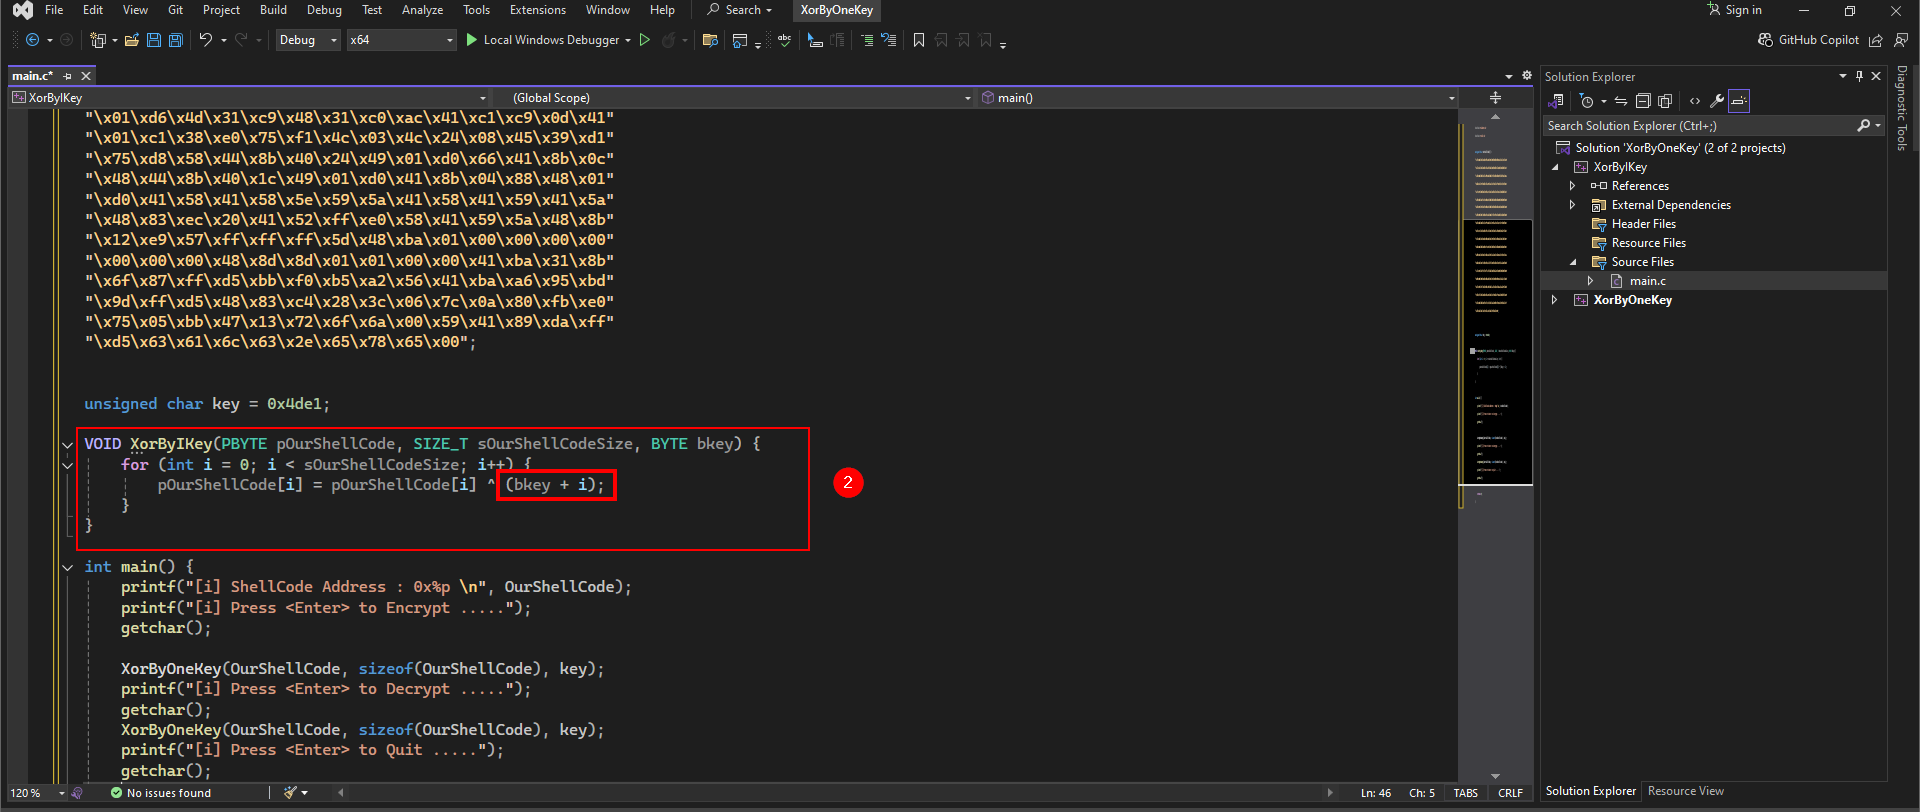Switch to the Resource View tab
This screenshot has width=1920, height=812.
tap(1686, 791)
